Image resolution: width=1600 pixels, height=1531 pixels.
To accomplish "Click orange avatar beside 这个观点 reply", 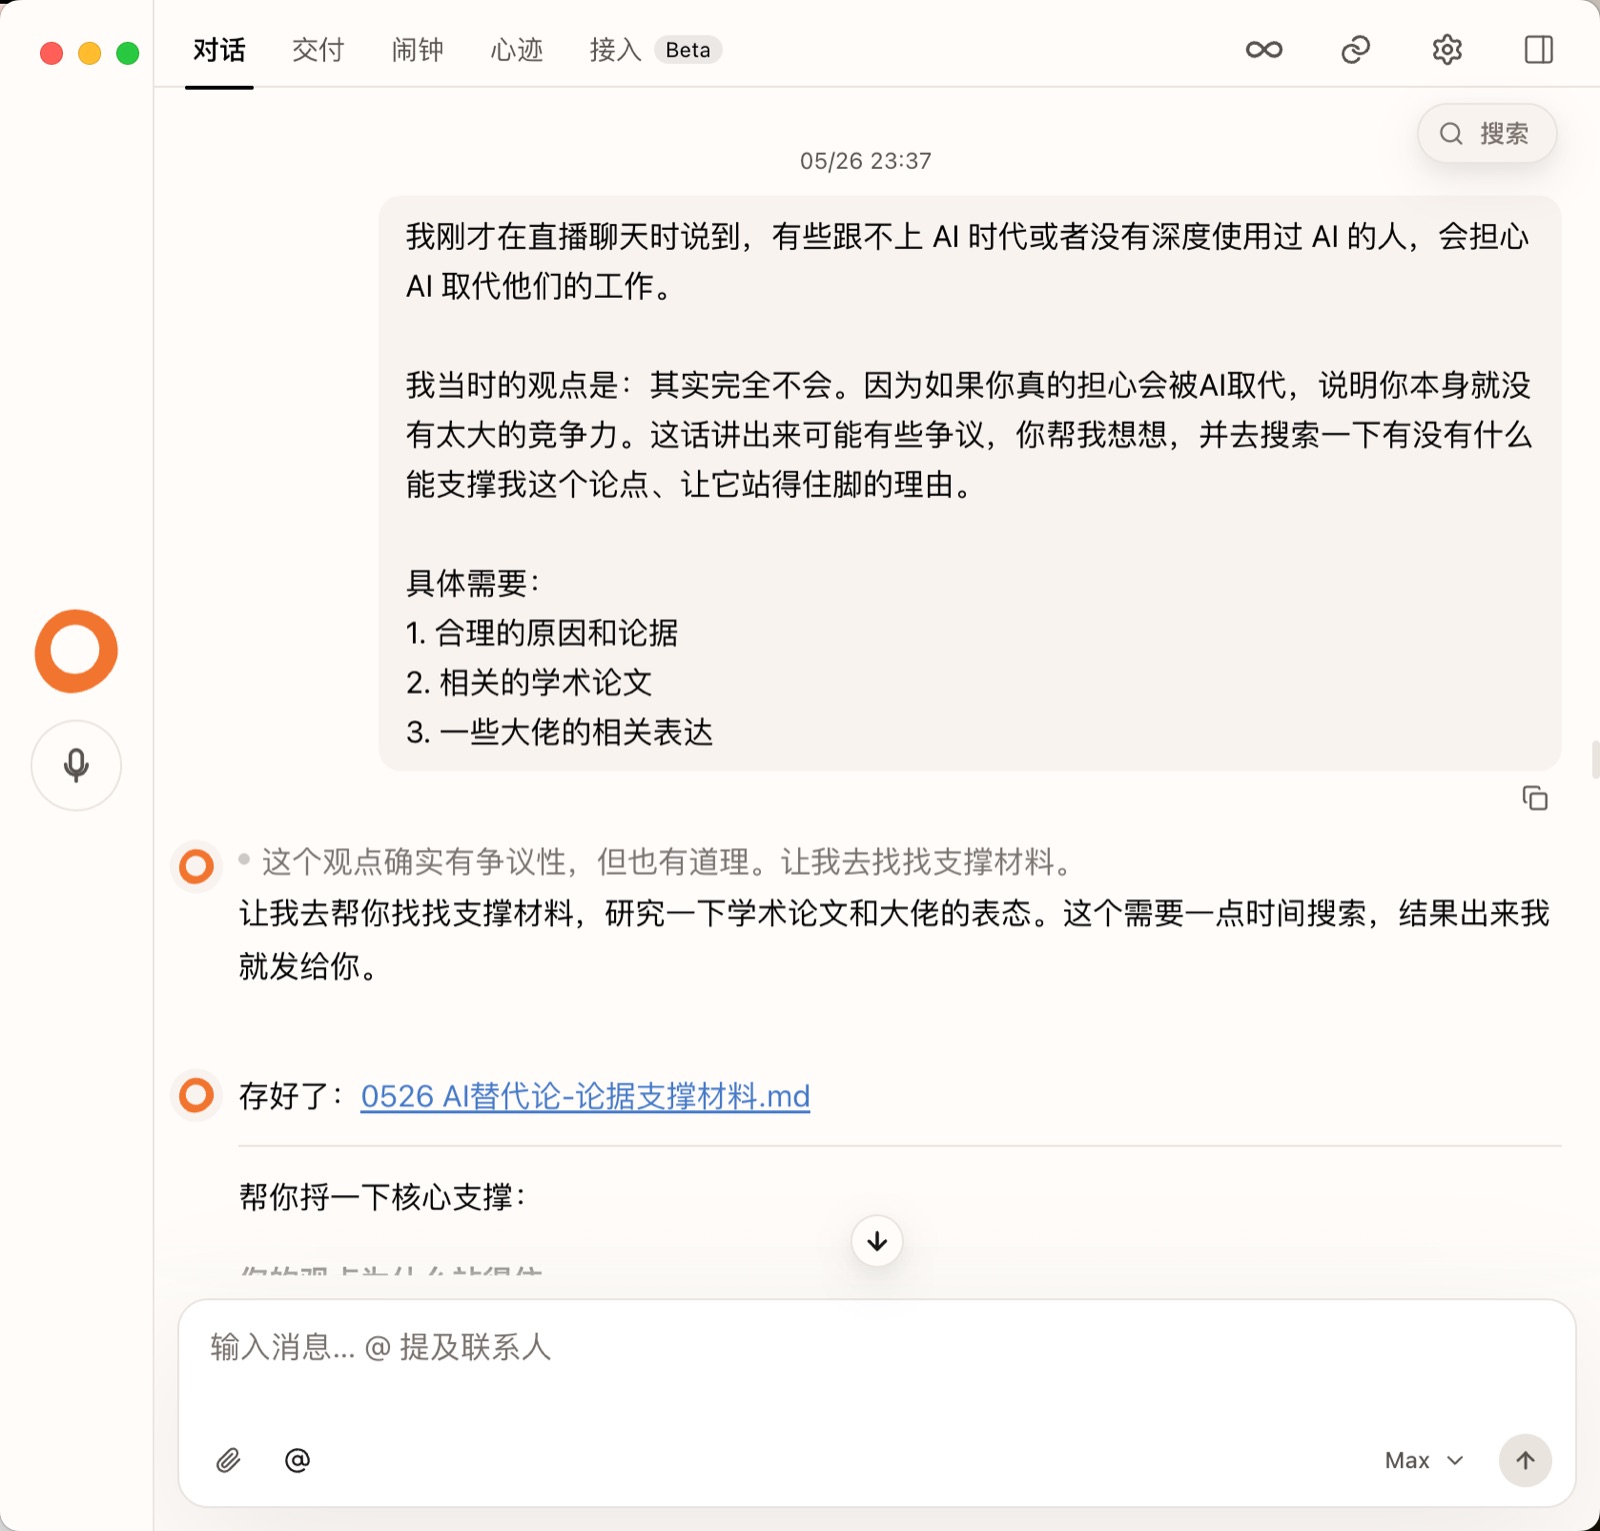I will tap(196, 866).
